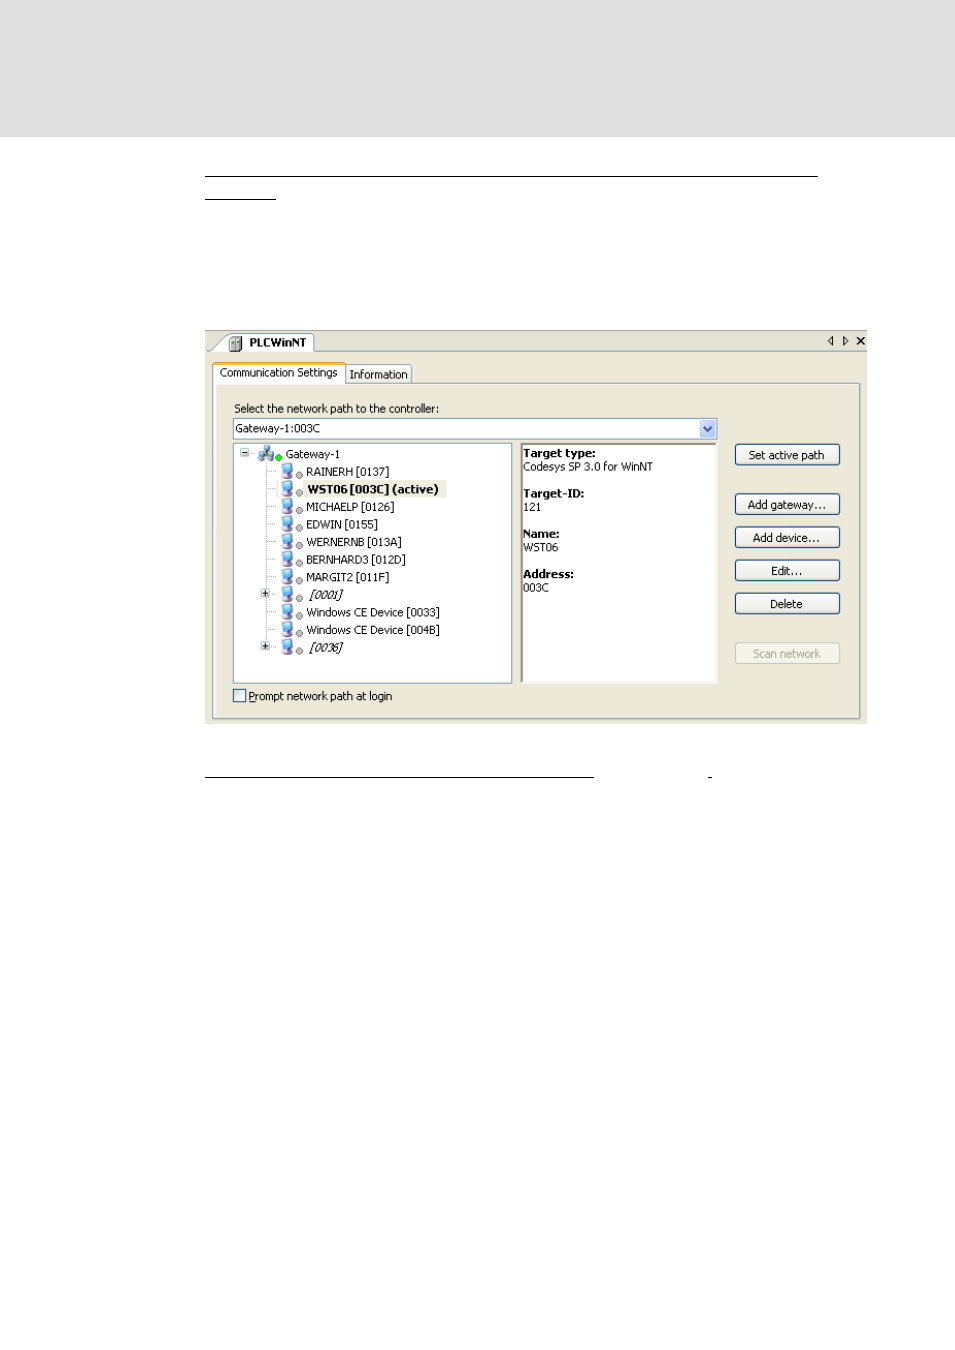The height and width of the screenshot is (1350, 955).
Task: Click the Scan network button
Action: click(787, 654)
